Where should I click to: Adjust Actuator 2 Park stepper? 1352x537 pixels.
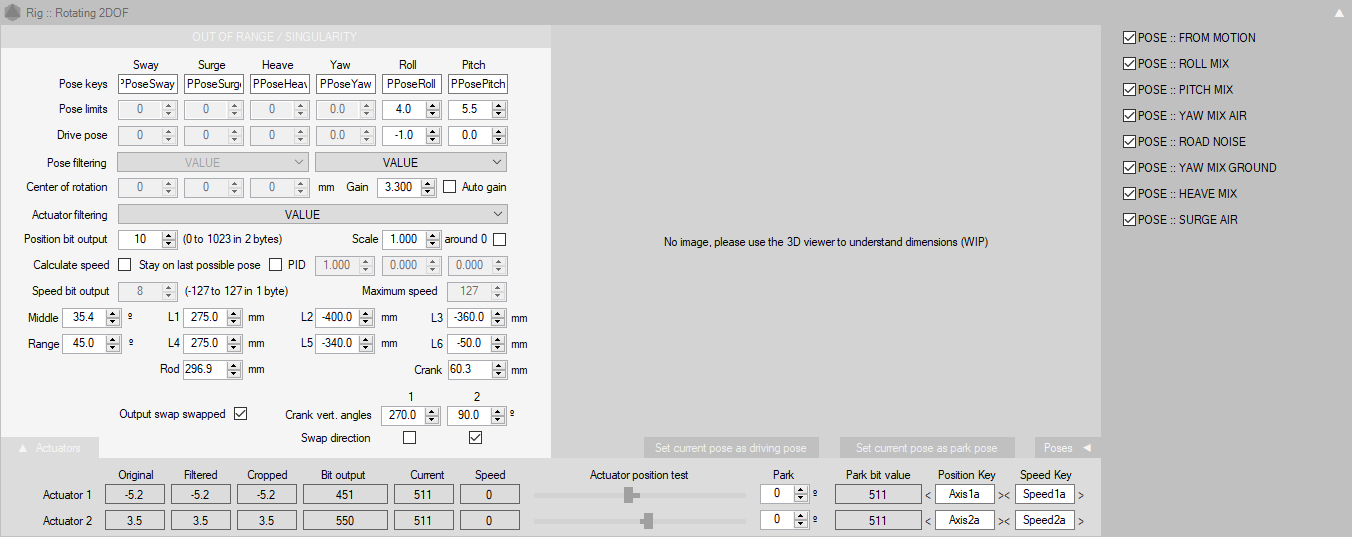pyautogui.click(x=801, y=520)
